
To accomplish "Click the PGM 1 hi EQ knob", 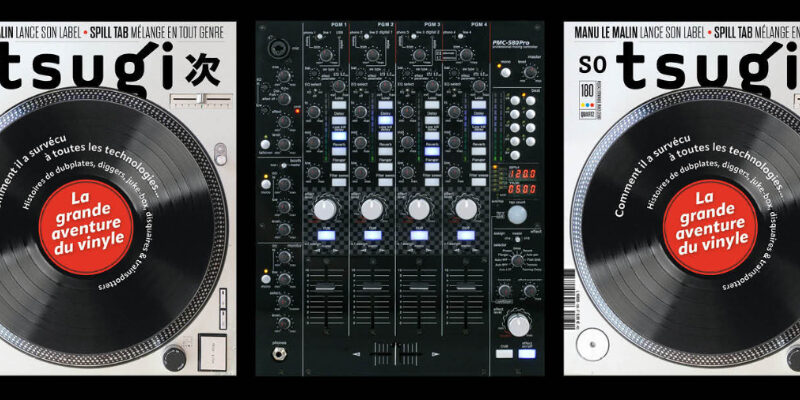I will coord(314,112).
